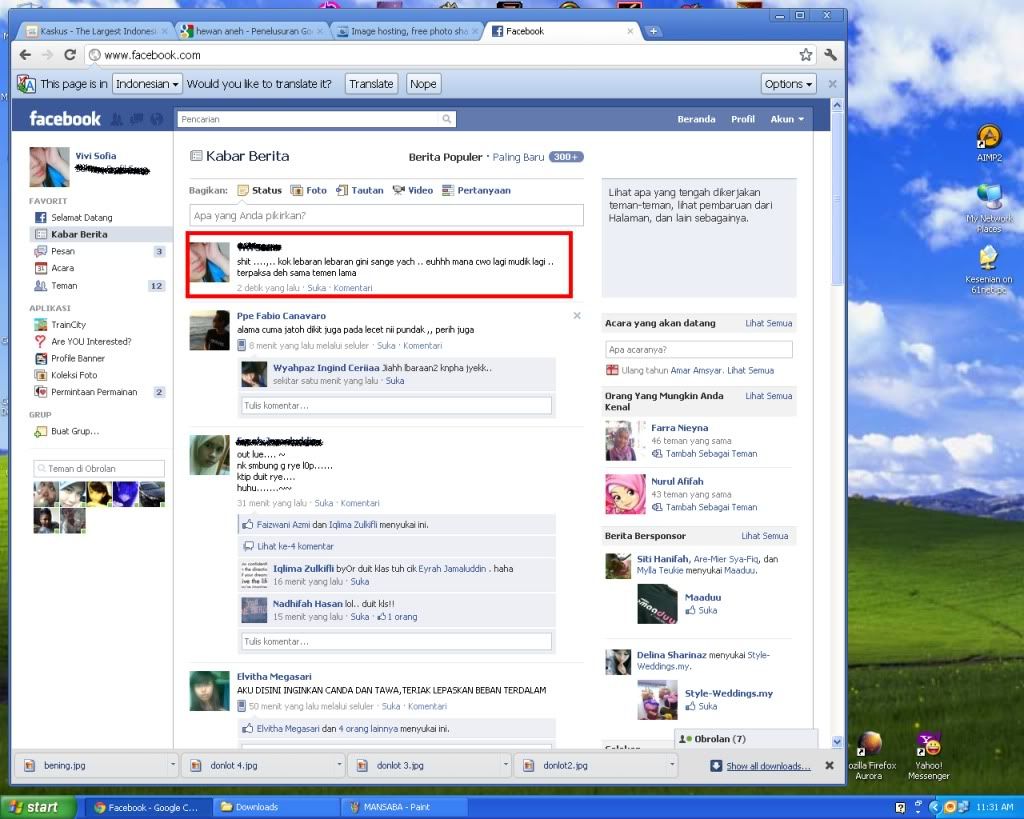Click the Apa acaranya? event field

(699, 349)
